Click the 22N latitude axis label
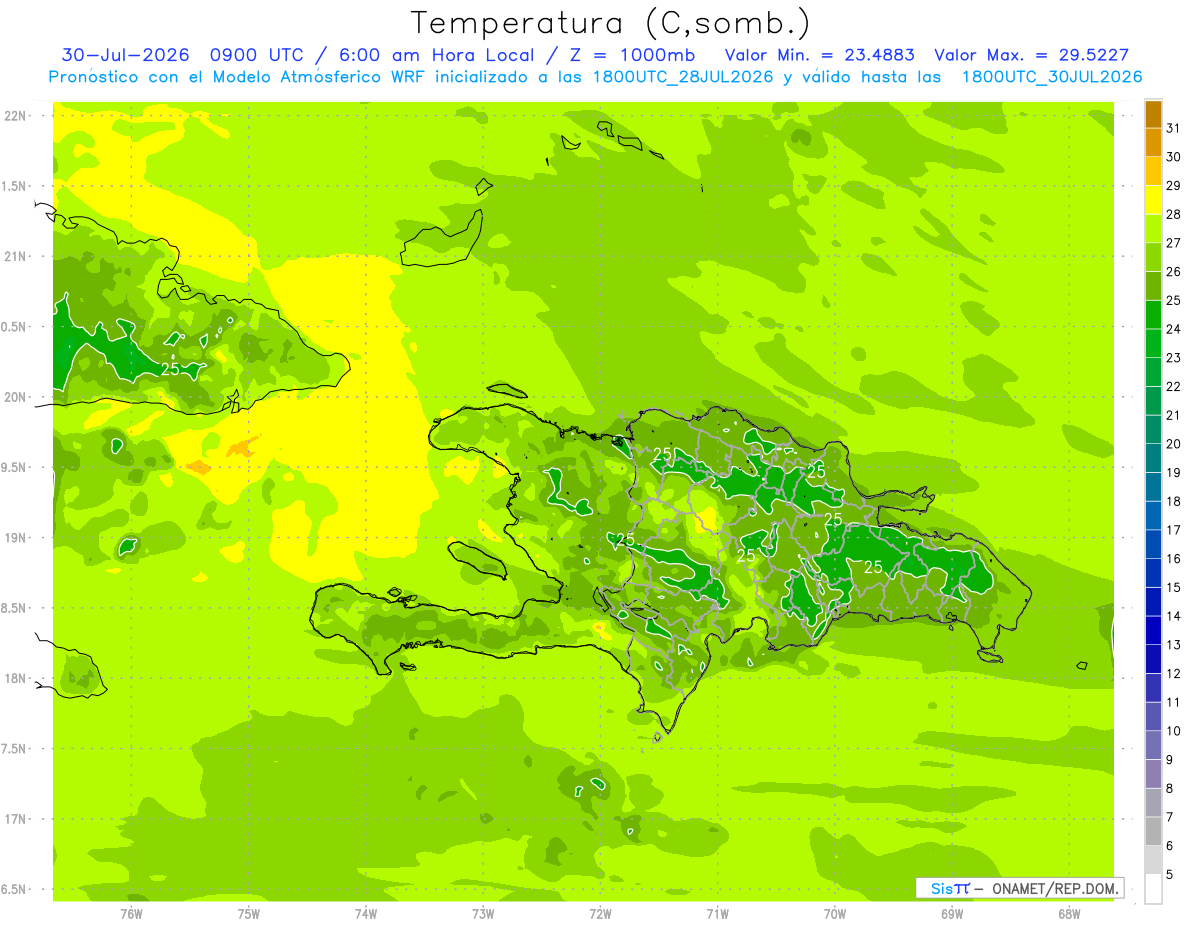The height and width of the screenshot is (927, 1200). point(15,116)
